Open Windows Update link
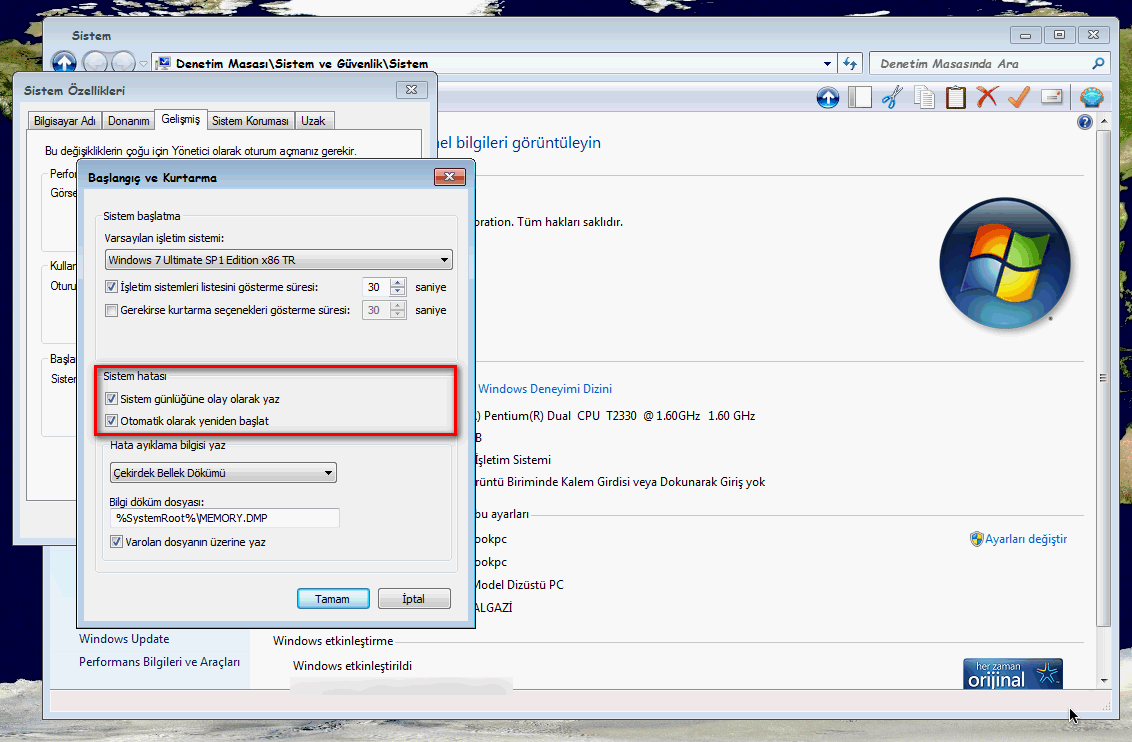 click(124, 639)
